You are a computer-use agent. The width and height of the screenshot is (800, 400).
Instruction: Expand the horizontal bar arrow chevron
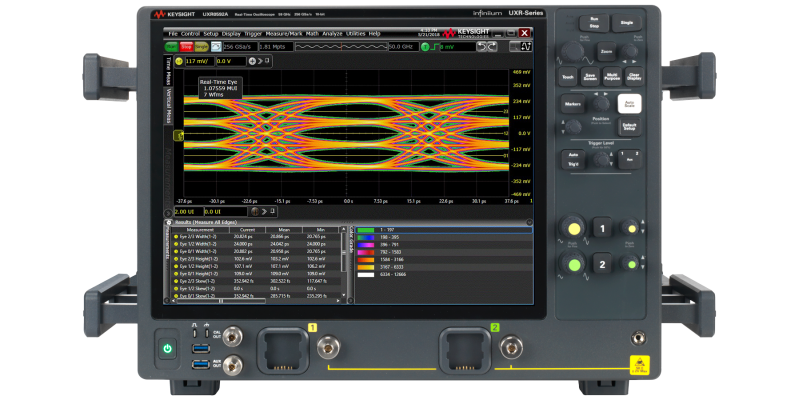pyautogui.click(x=264, y=211)
